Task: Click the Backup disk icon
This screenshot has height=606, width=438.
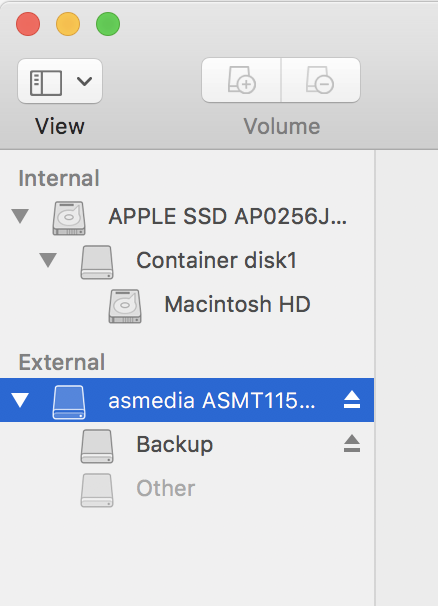Action: 97,446
